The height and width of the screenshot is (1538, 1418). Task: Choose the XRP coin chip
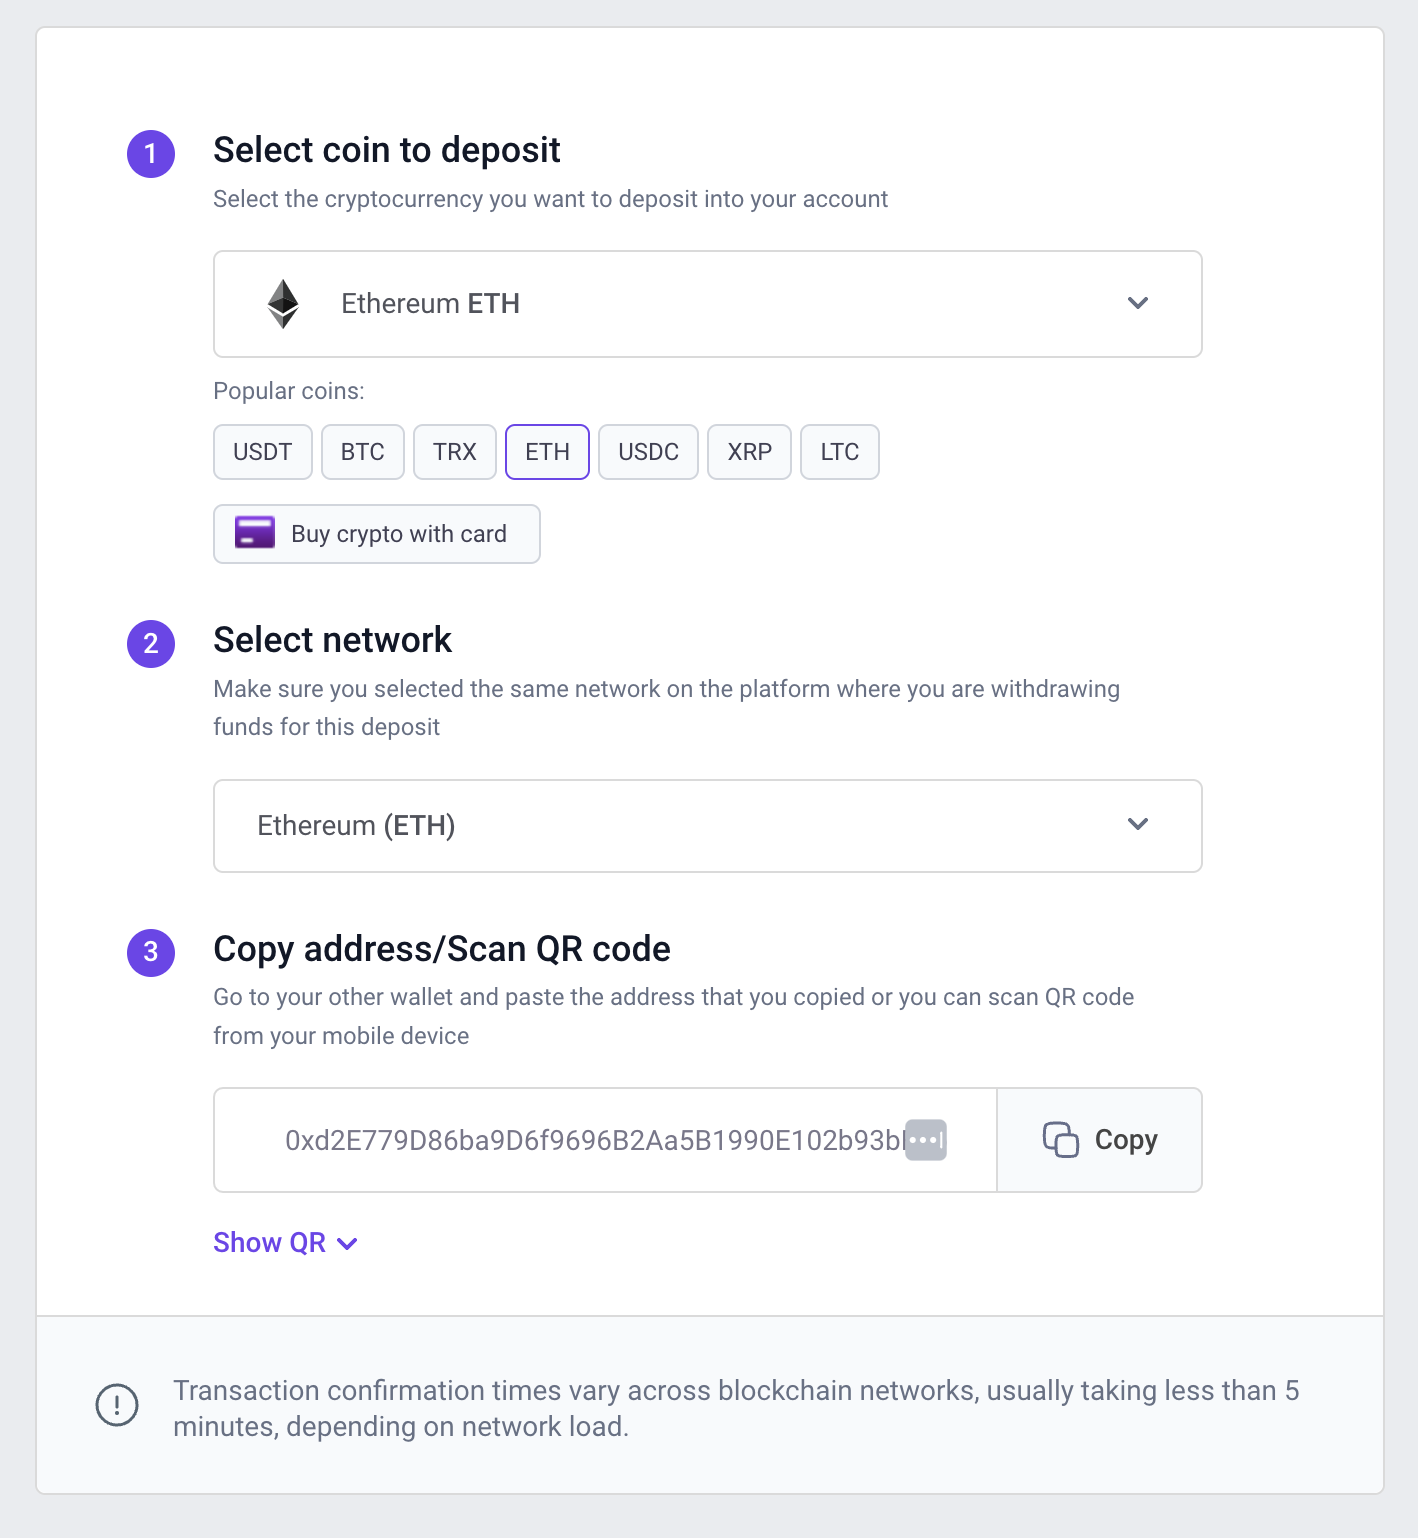coord(749,452)
